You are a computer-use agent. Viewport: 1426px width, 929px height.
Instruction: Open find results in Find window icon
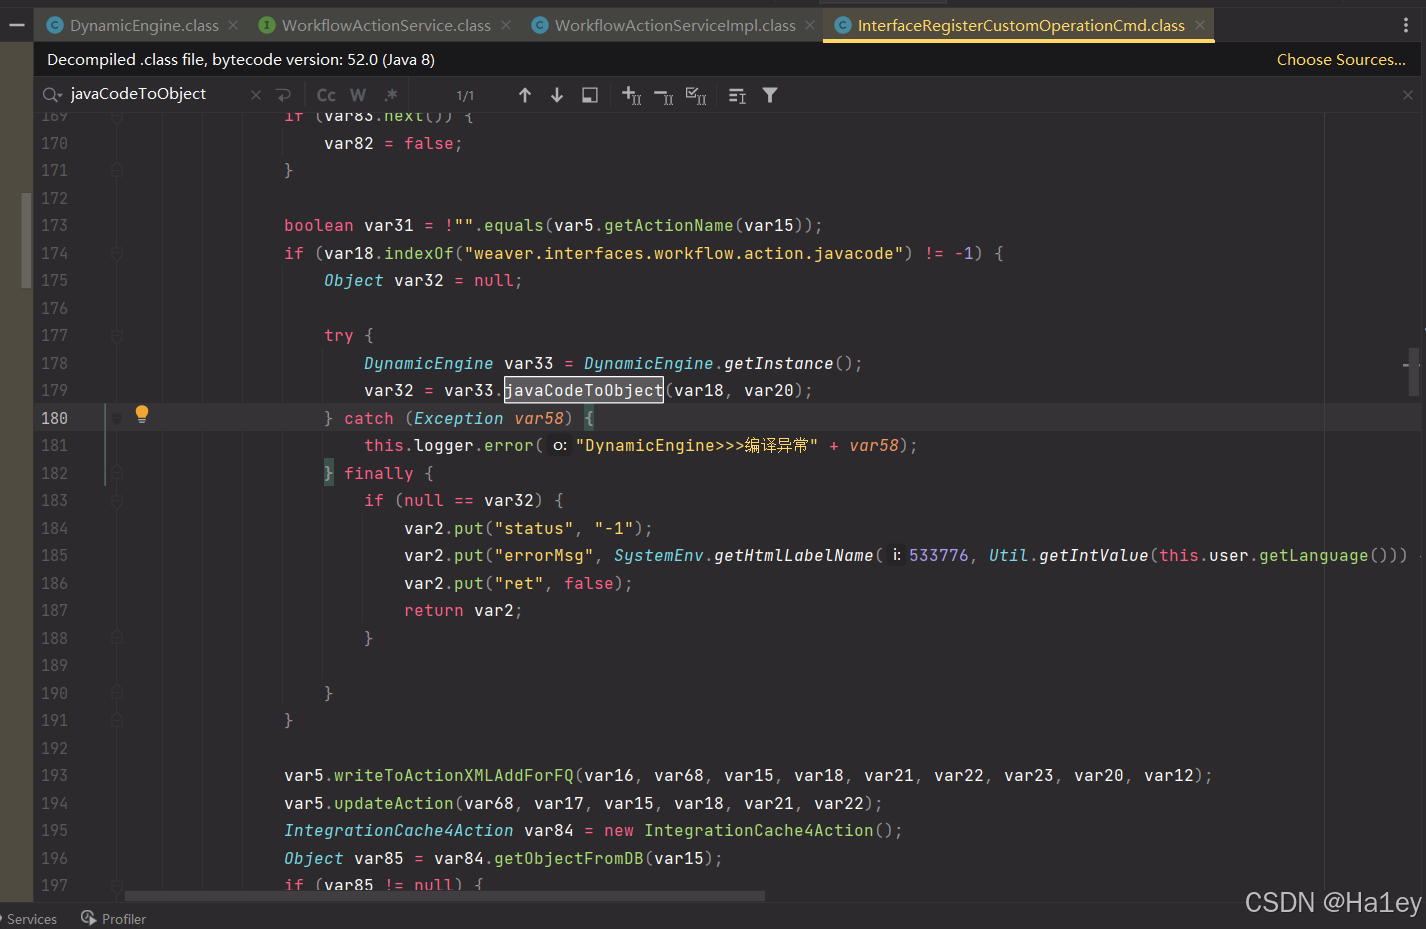(590, 95)
